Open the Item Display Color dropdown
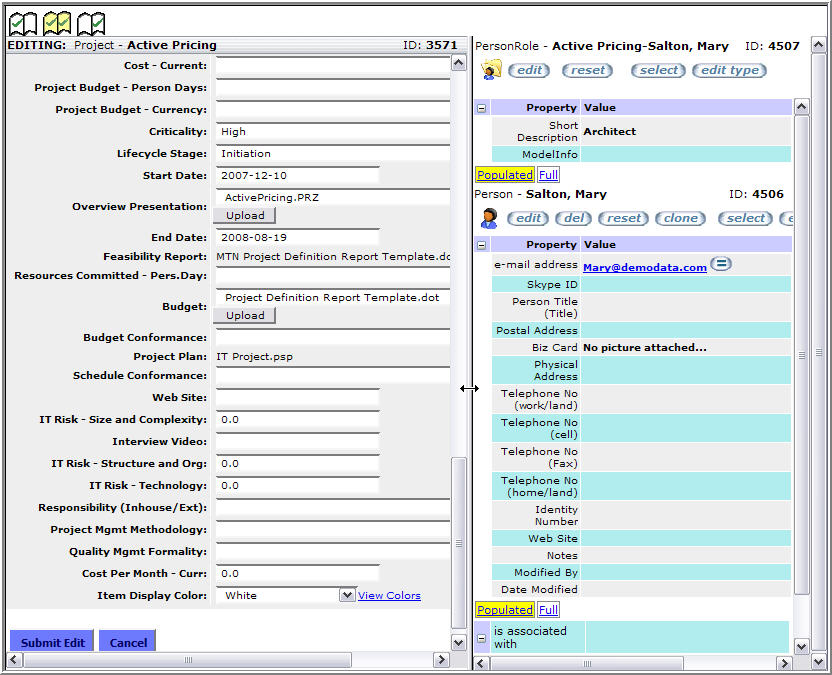The width and height of the screenshot is (832, 675). (347, 595)
